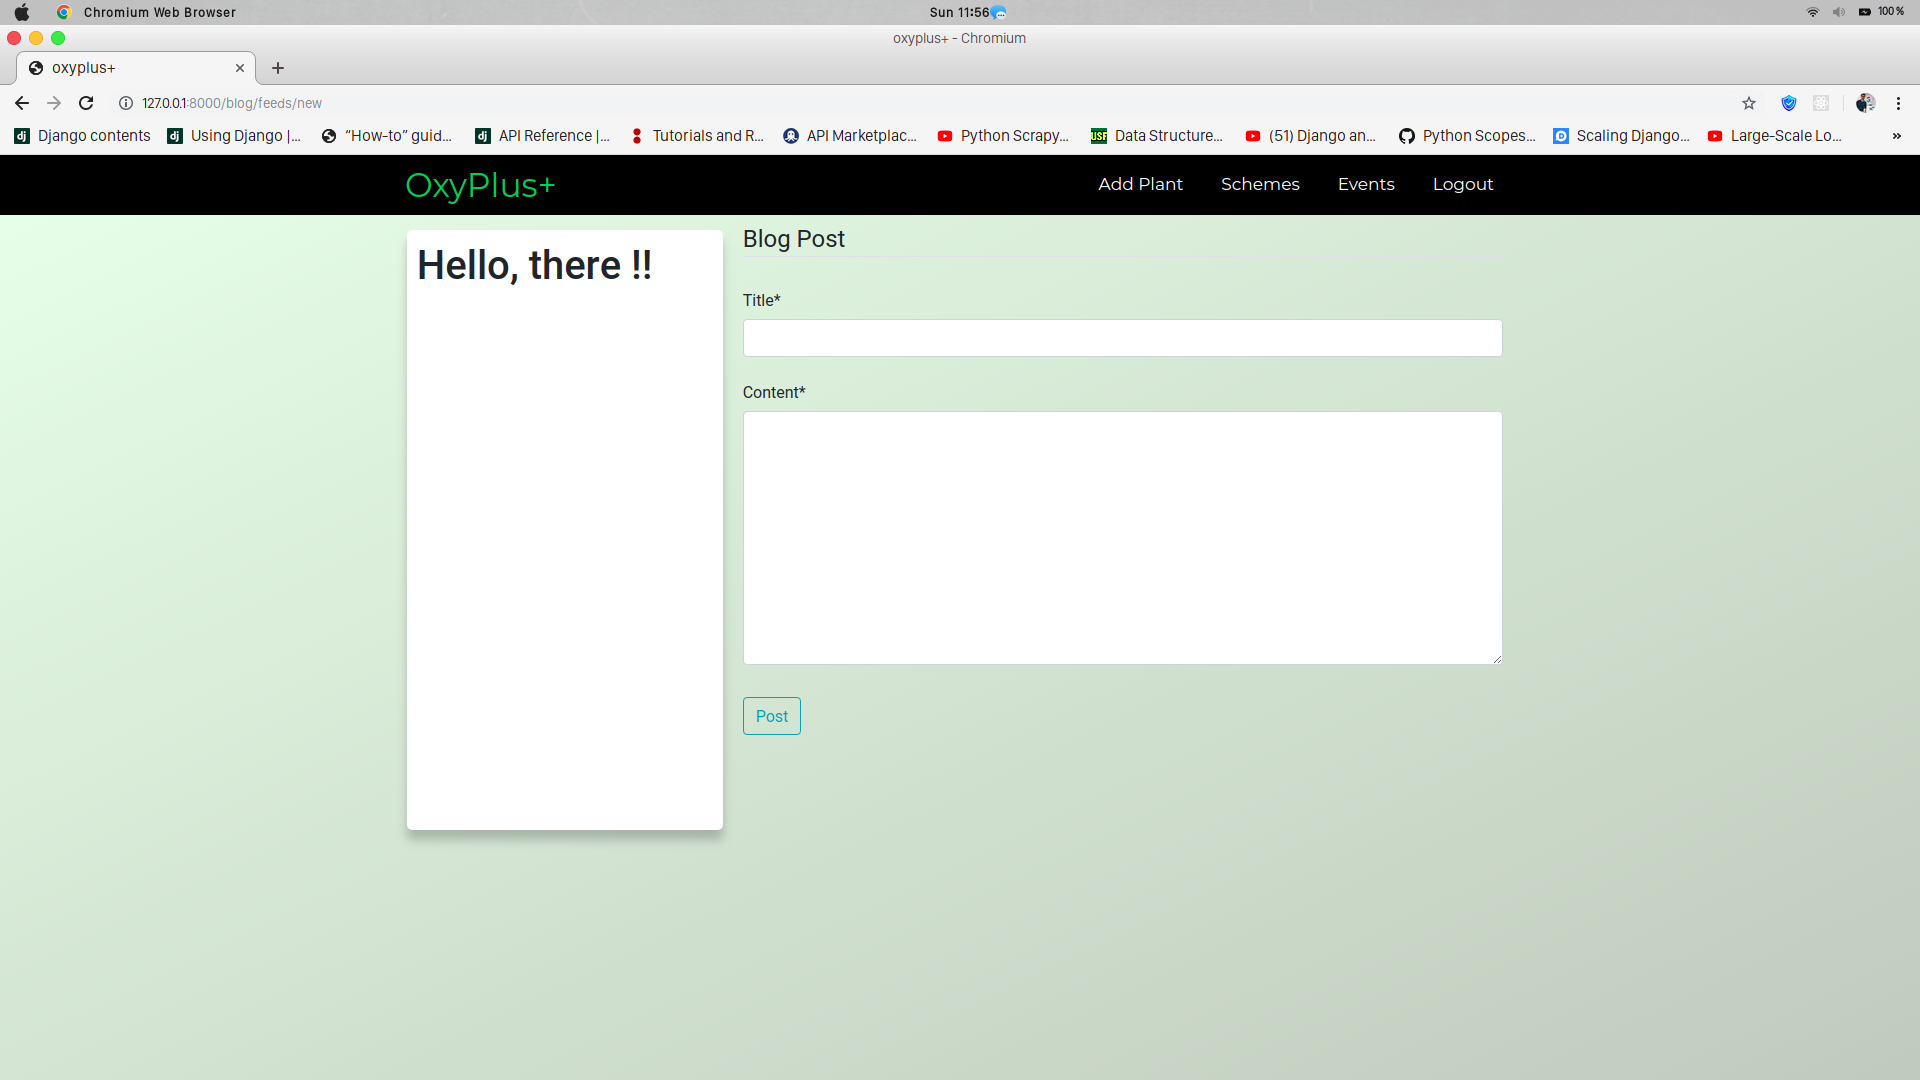The image size is (1920, 1080).
Task: View site information icon in address bar
Action: click(126, 103)
